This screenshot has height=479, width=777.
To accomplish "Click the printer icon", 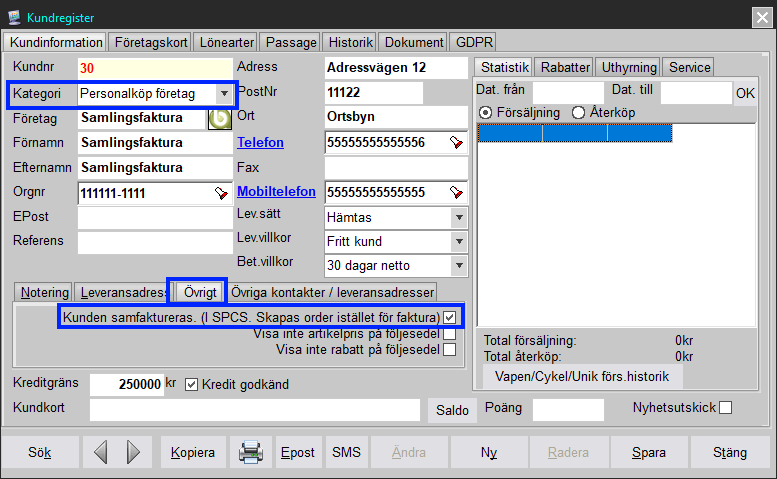I will [250, 452].
